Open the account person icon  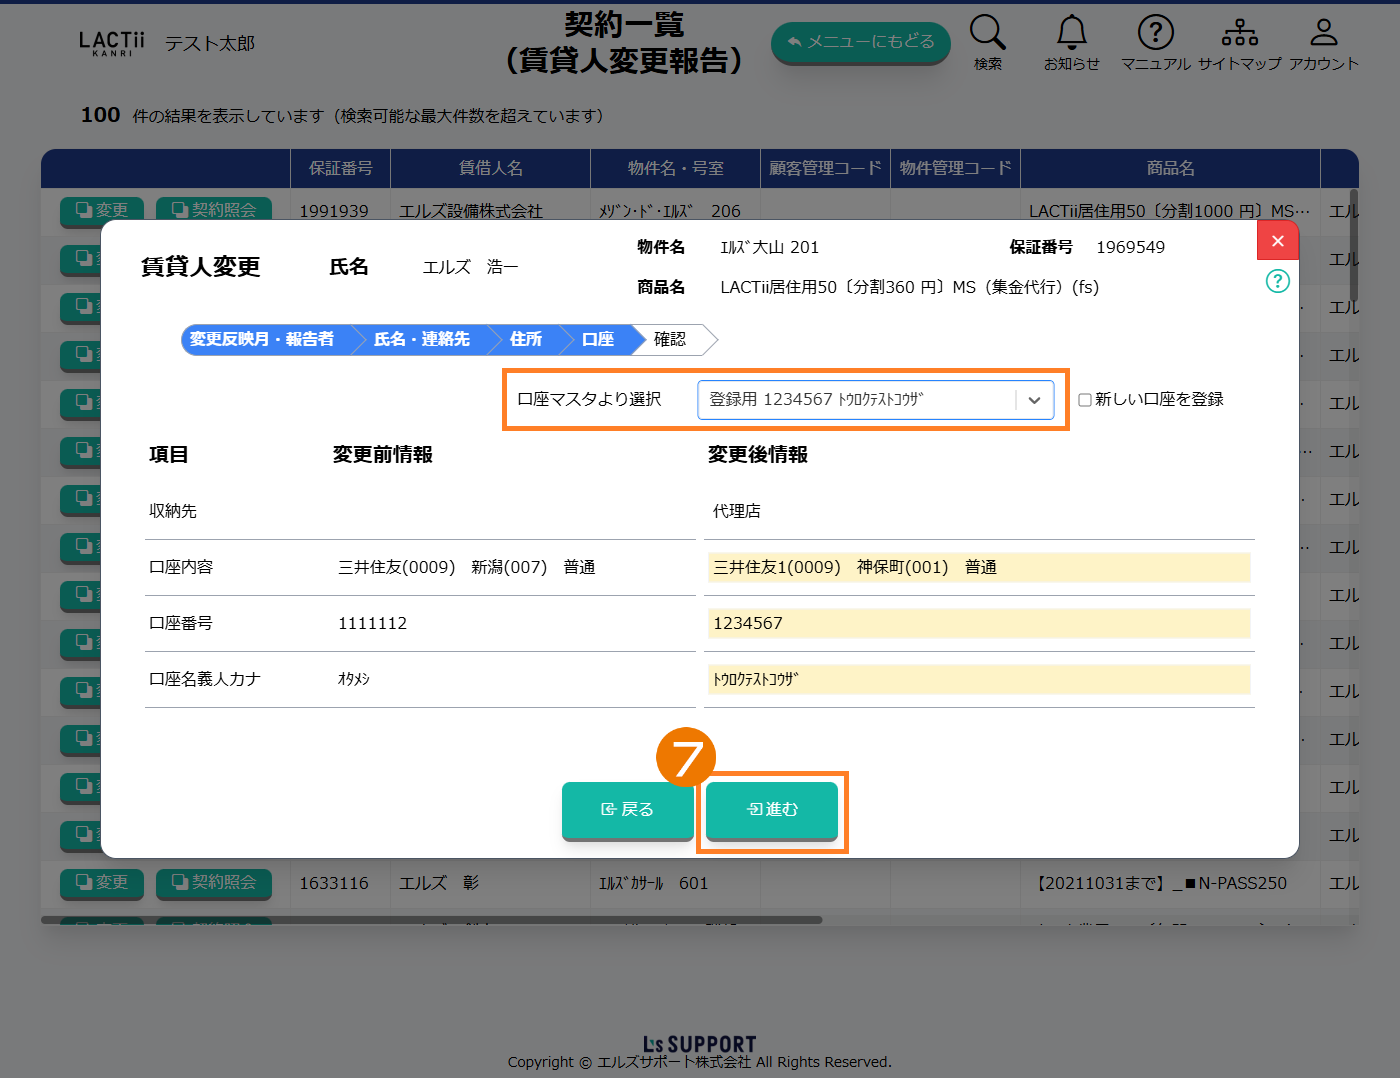[x=1323, y=33]
